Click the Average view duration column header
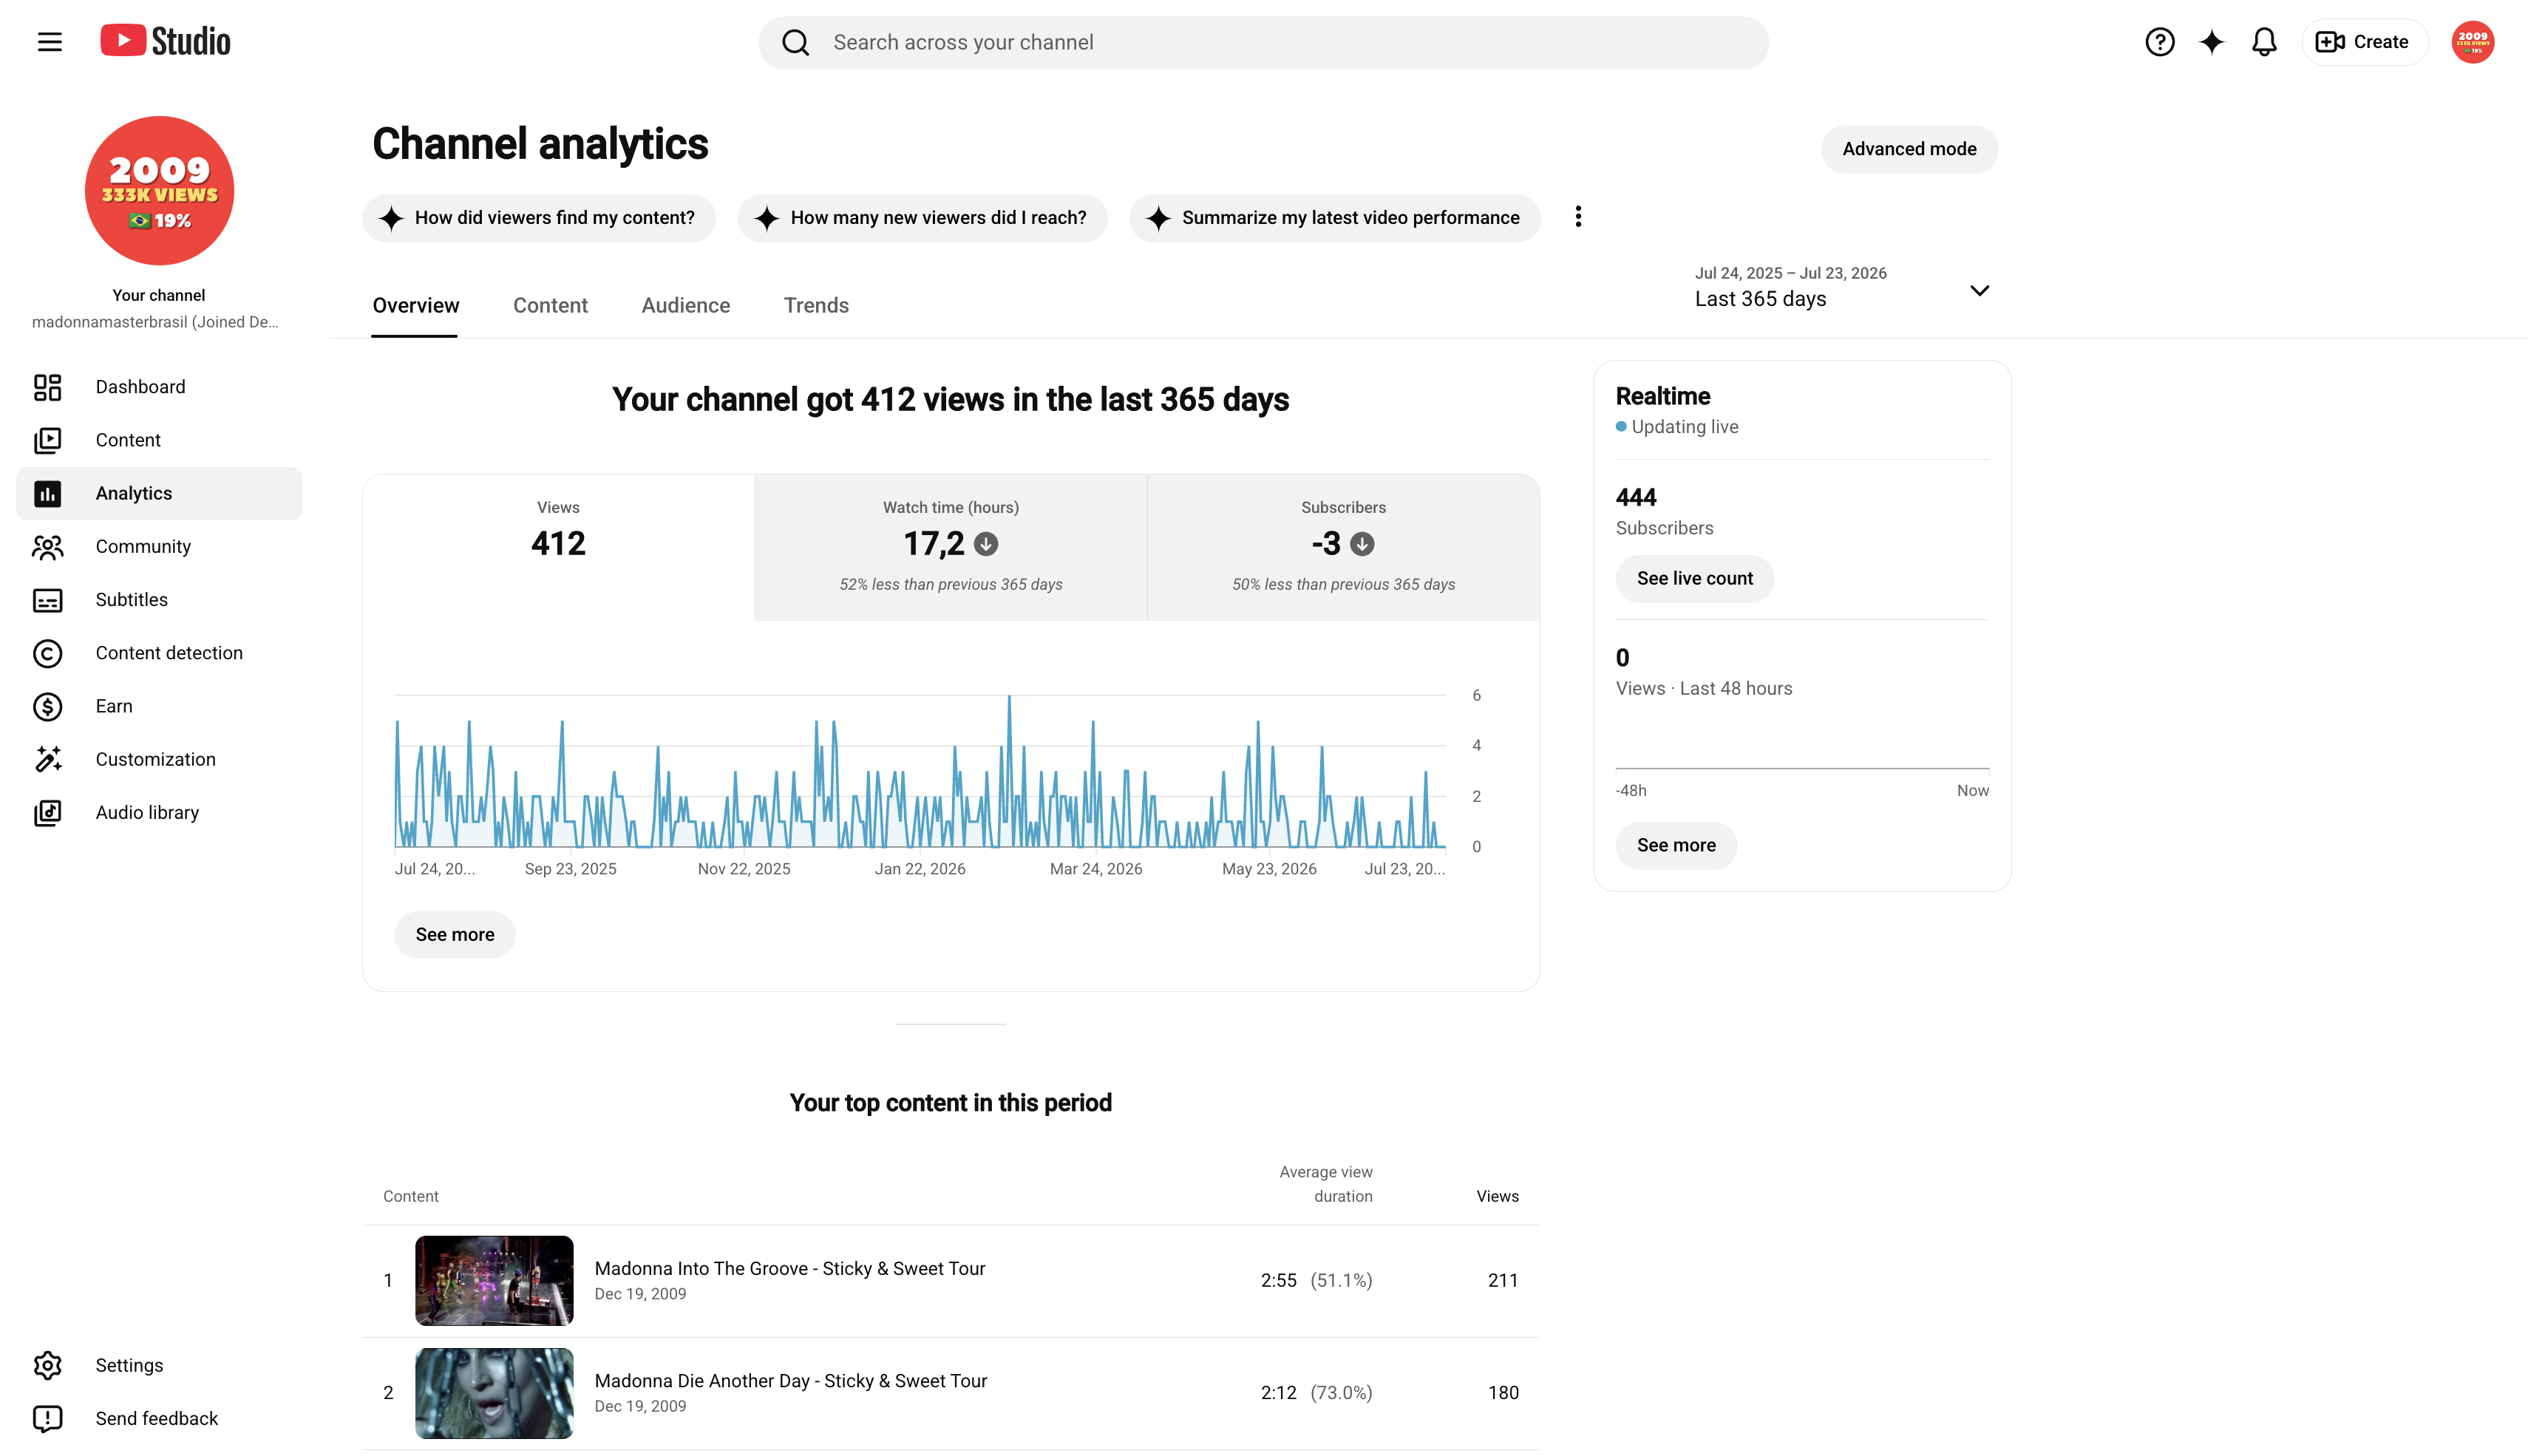This screenshot has width=2528, height=1456. (1326, 1184)
